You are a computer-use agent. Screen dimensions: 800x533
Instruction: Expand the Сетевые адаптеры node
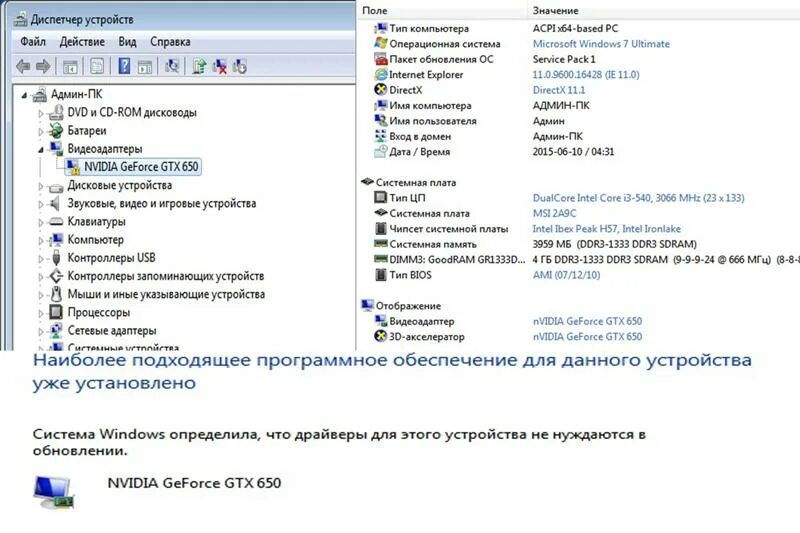41,331
